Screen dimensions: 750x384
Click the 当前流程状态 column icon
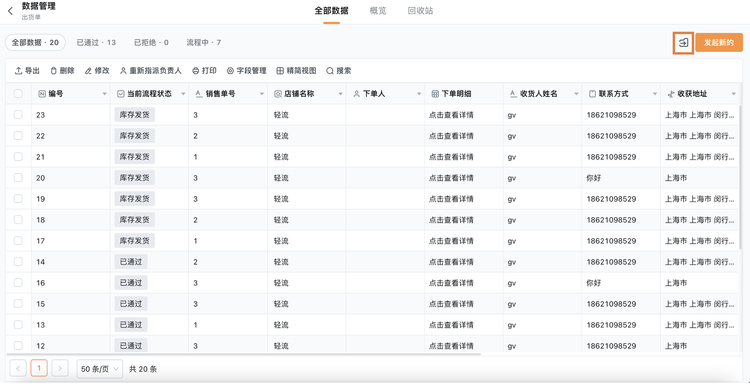coord(121,94)
